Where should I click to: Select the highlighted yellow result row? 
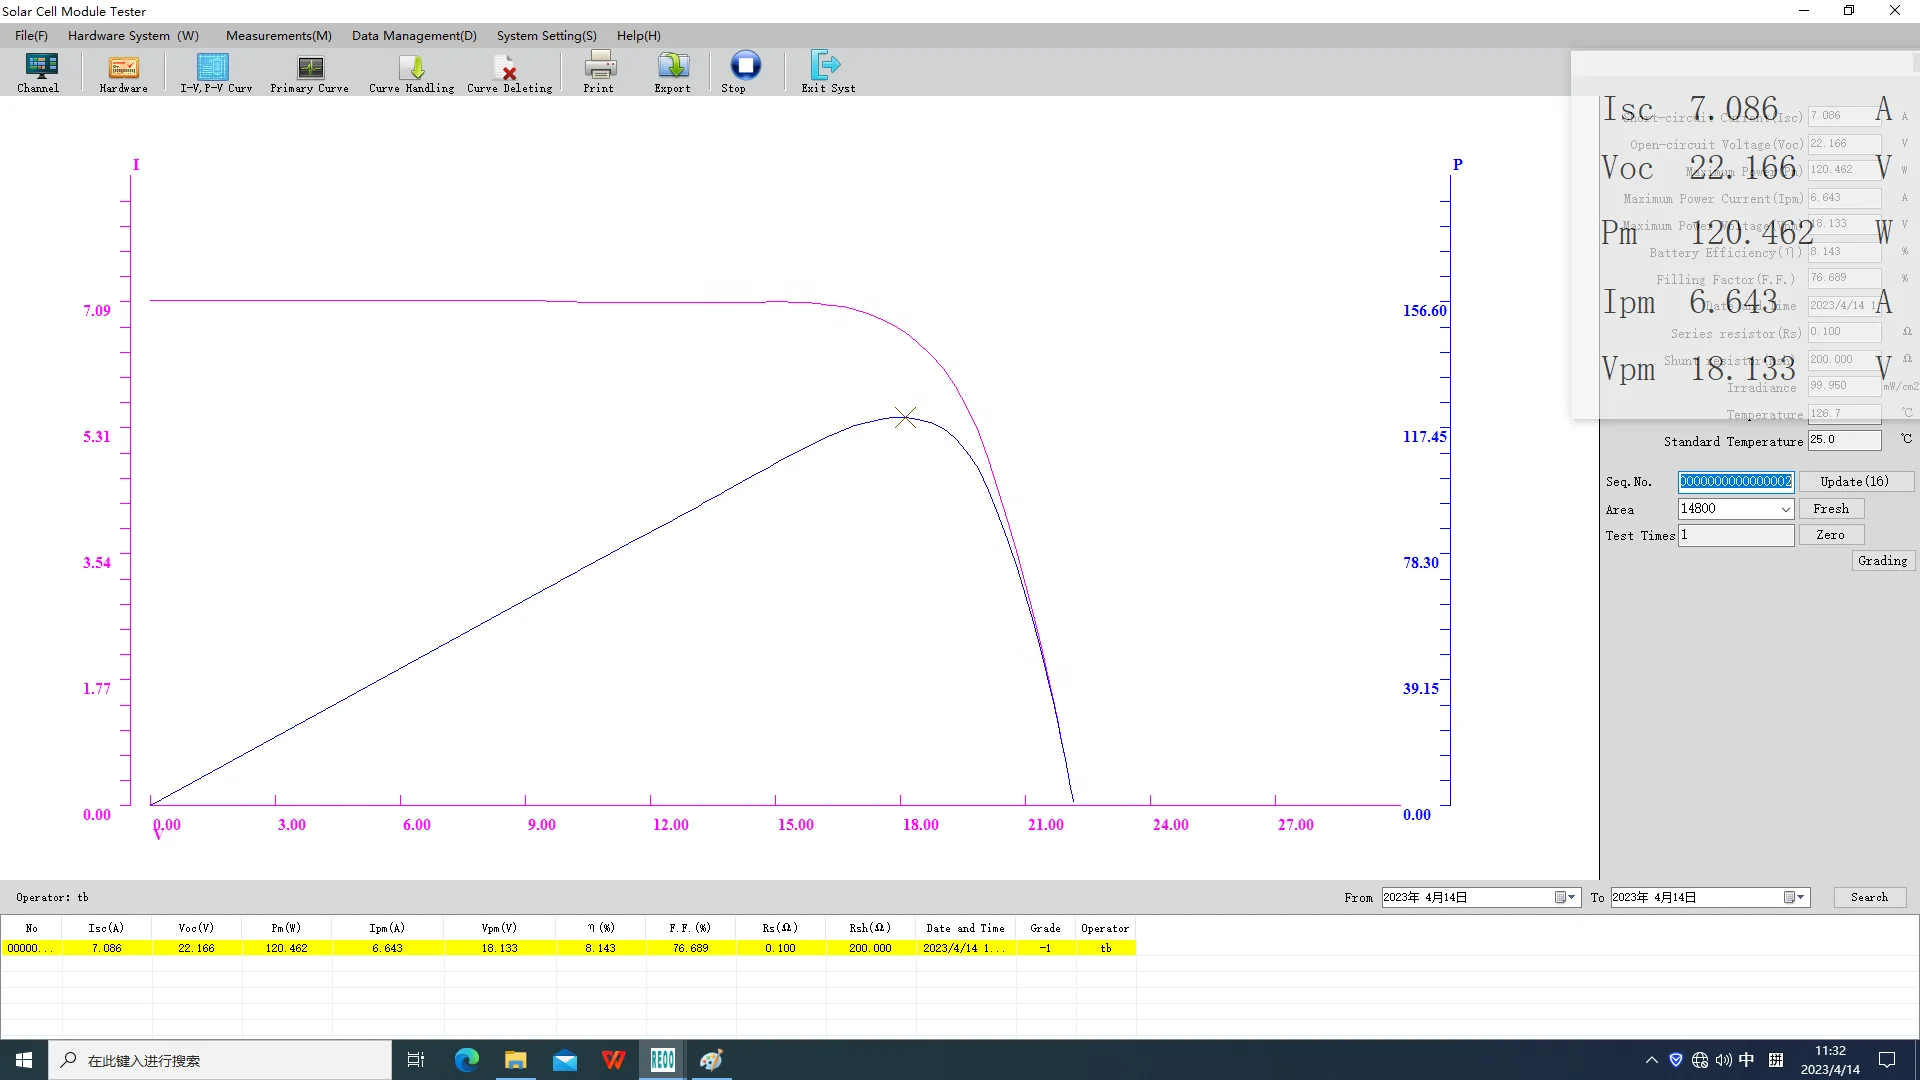[568, 948]
